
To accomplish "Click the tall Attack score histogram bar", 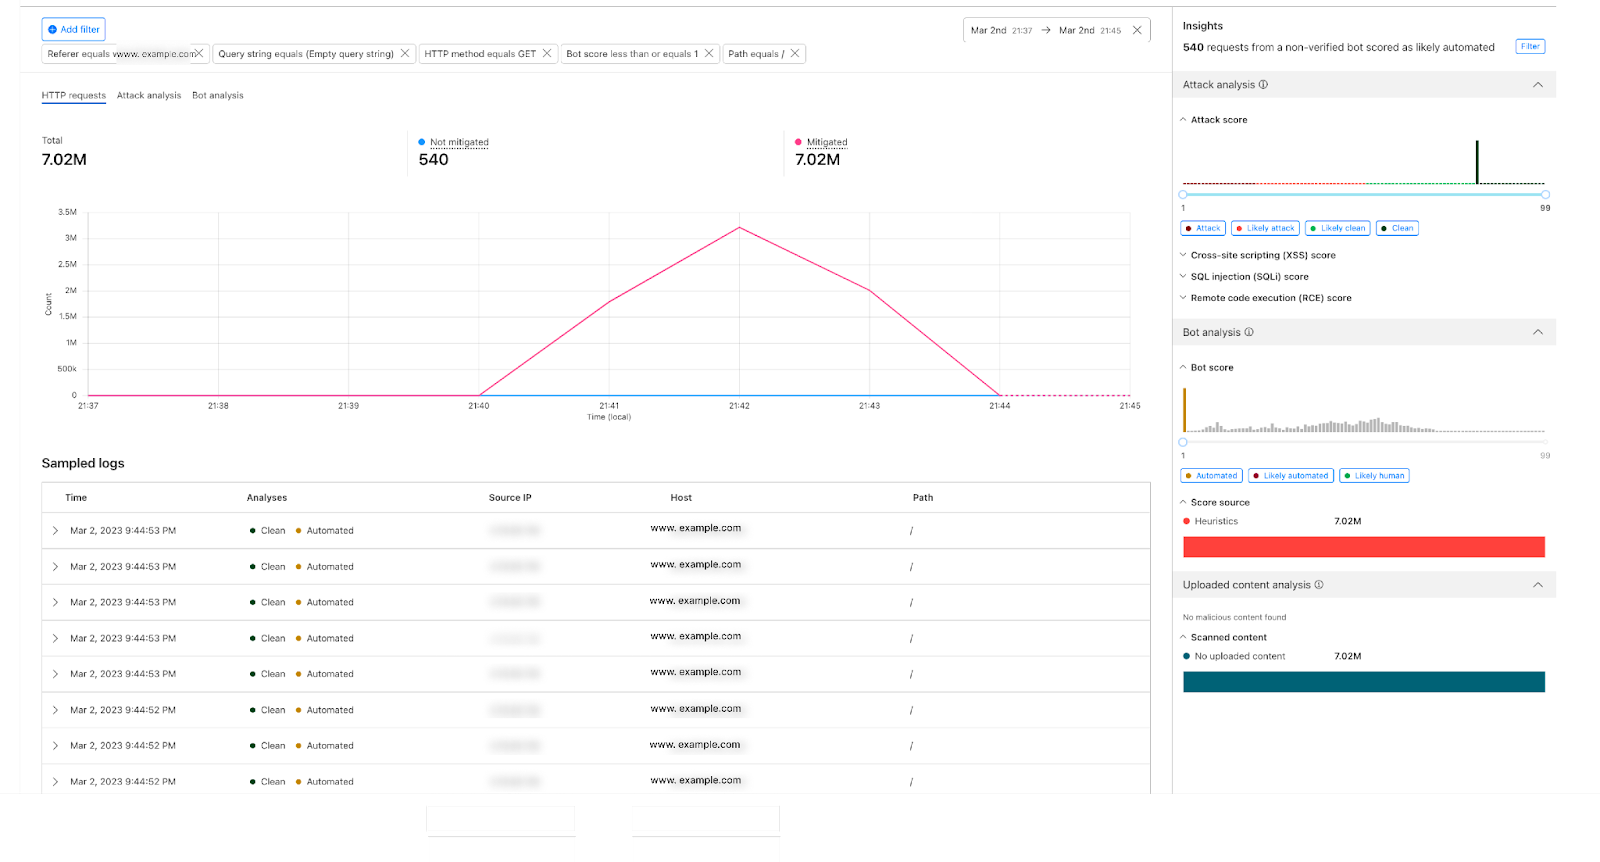I will (x=1477, y=162).
